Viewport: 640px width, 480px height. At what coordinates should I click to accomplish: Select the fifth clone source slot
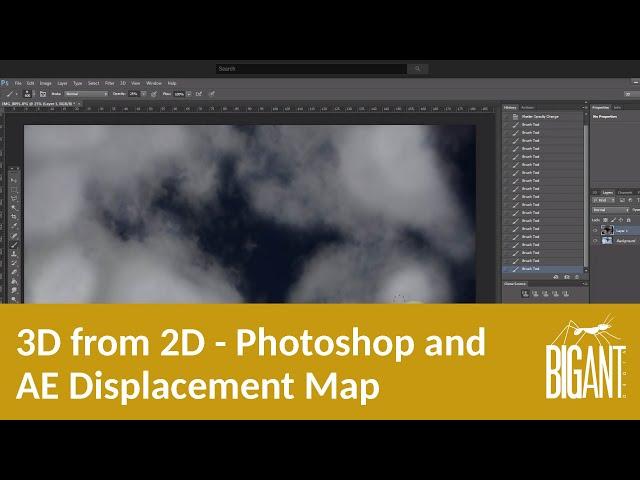pyautogui.click(x=565, y=293)
